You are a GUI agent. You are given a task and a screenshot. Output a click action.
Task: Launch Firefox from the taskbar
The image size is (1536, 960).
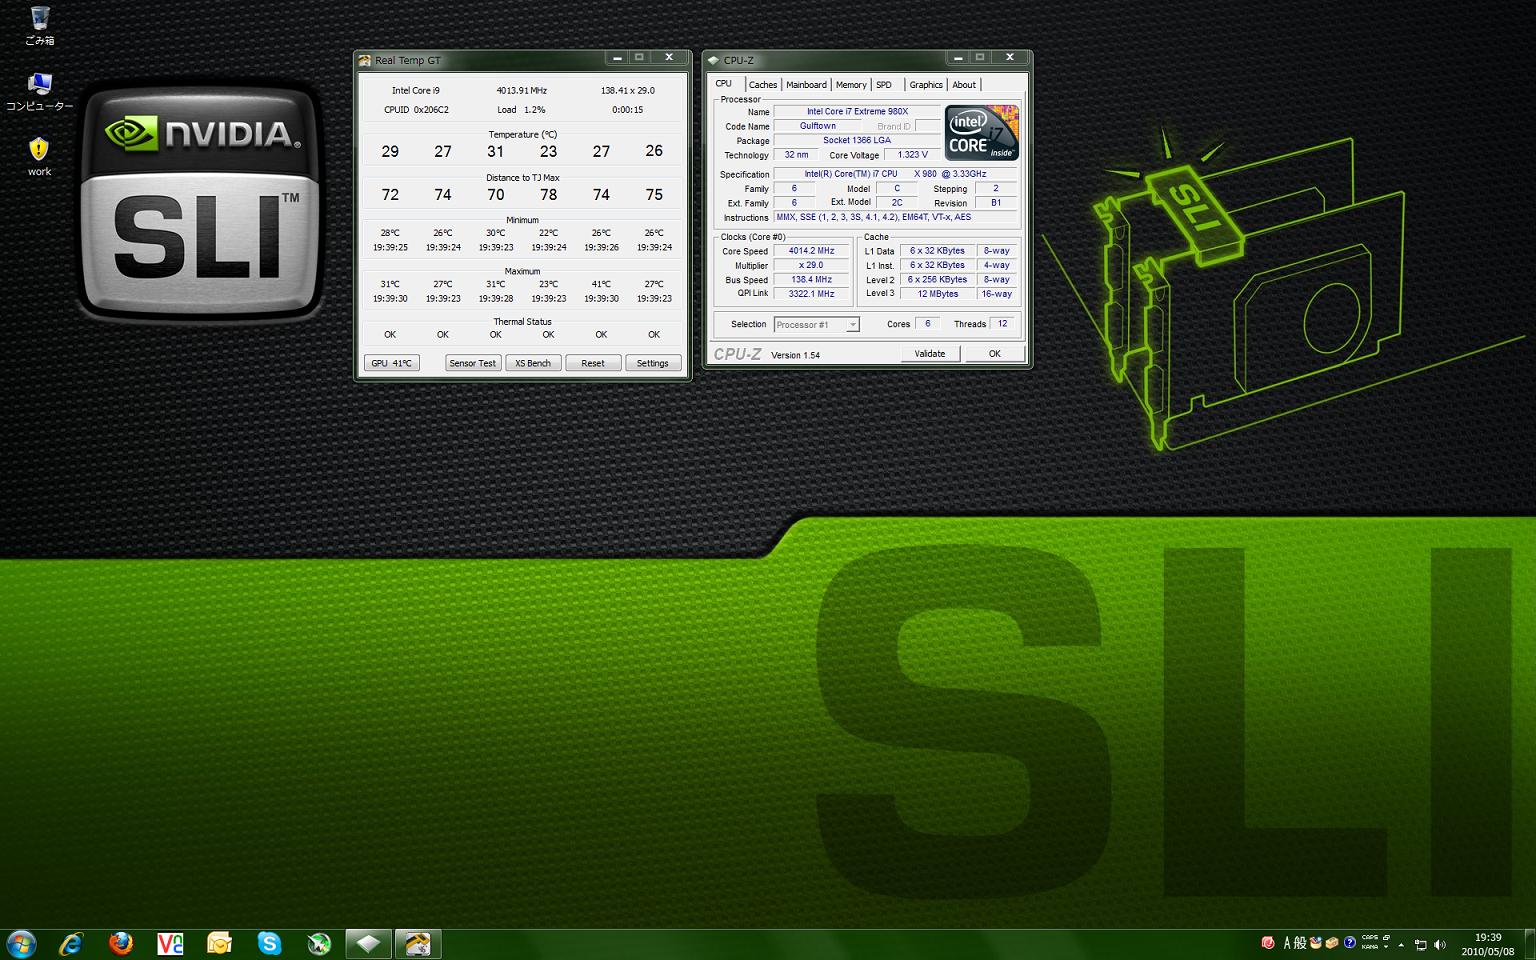[121, 943]
